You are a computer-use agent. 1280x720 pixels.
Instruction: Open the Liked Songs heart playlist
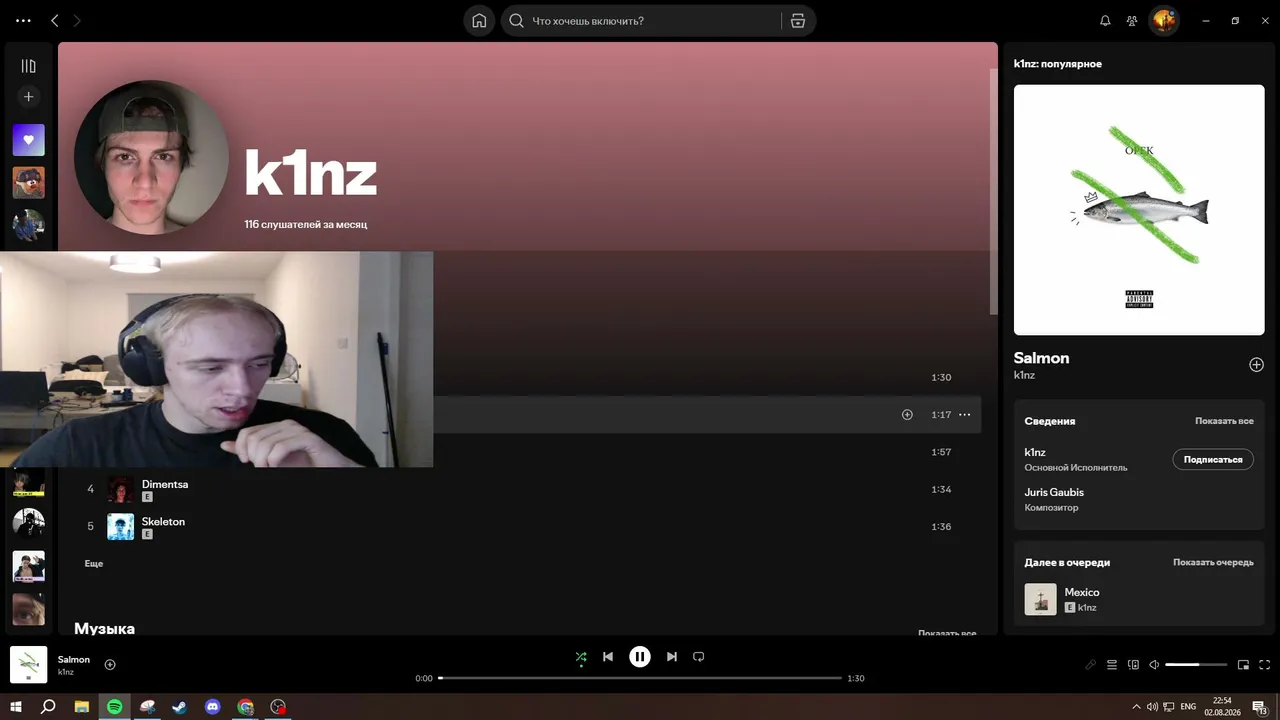point(28,140)
